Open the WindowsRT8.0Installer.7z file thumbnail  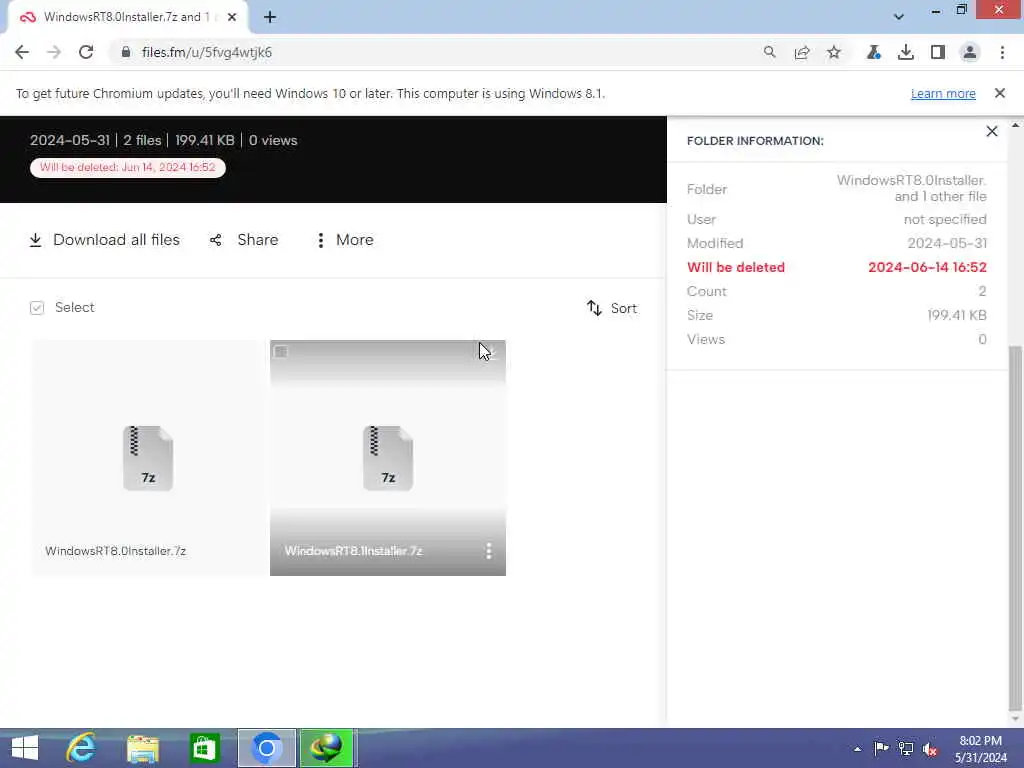pos(148,458)
